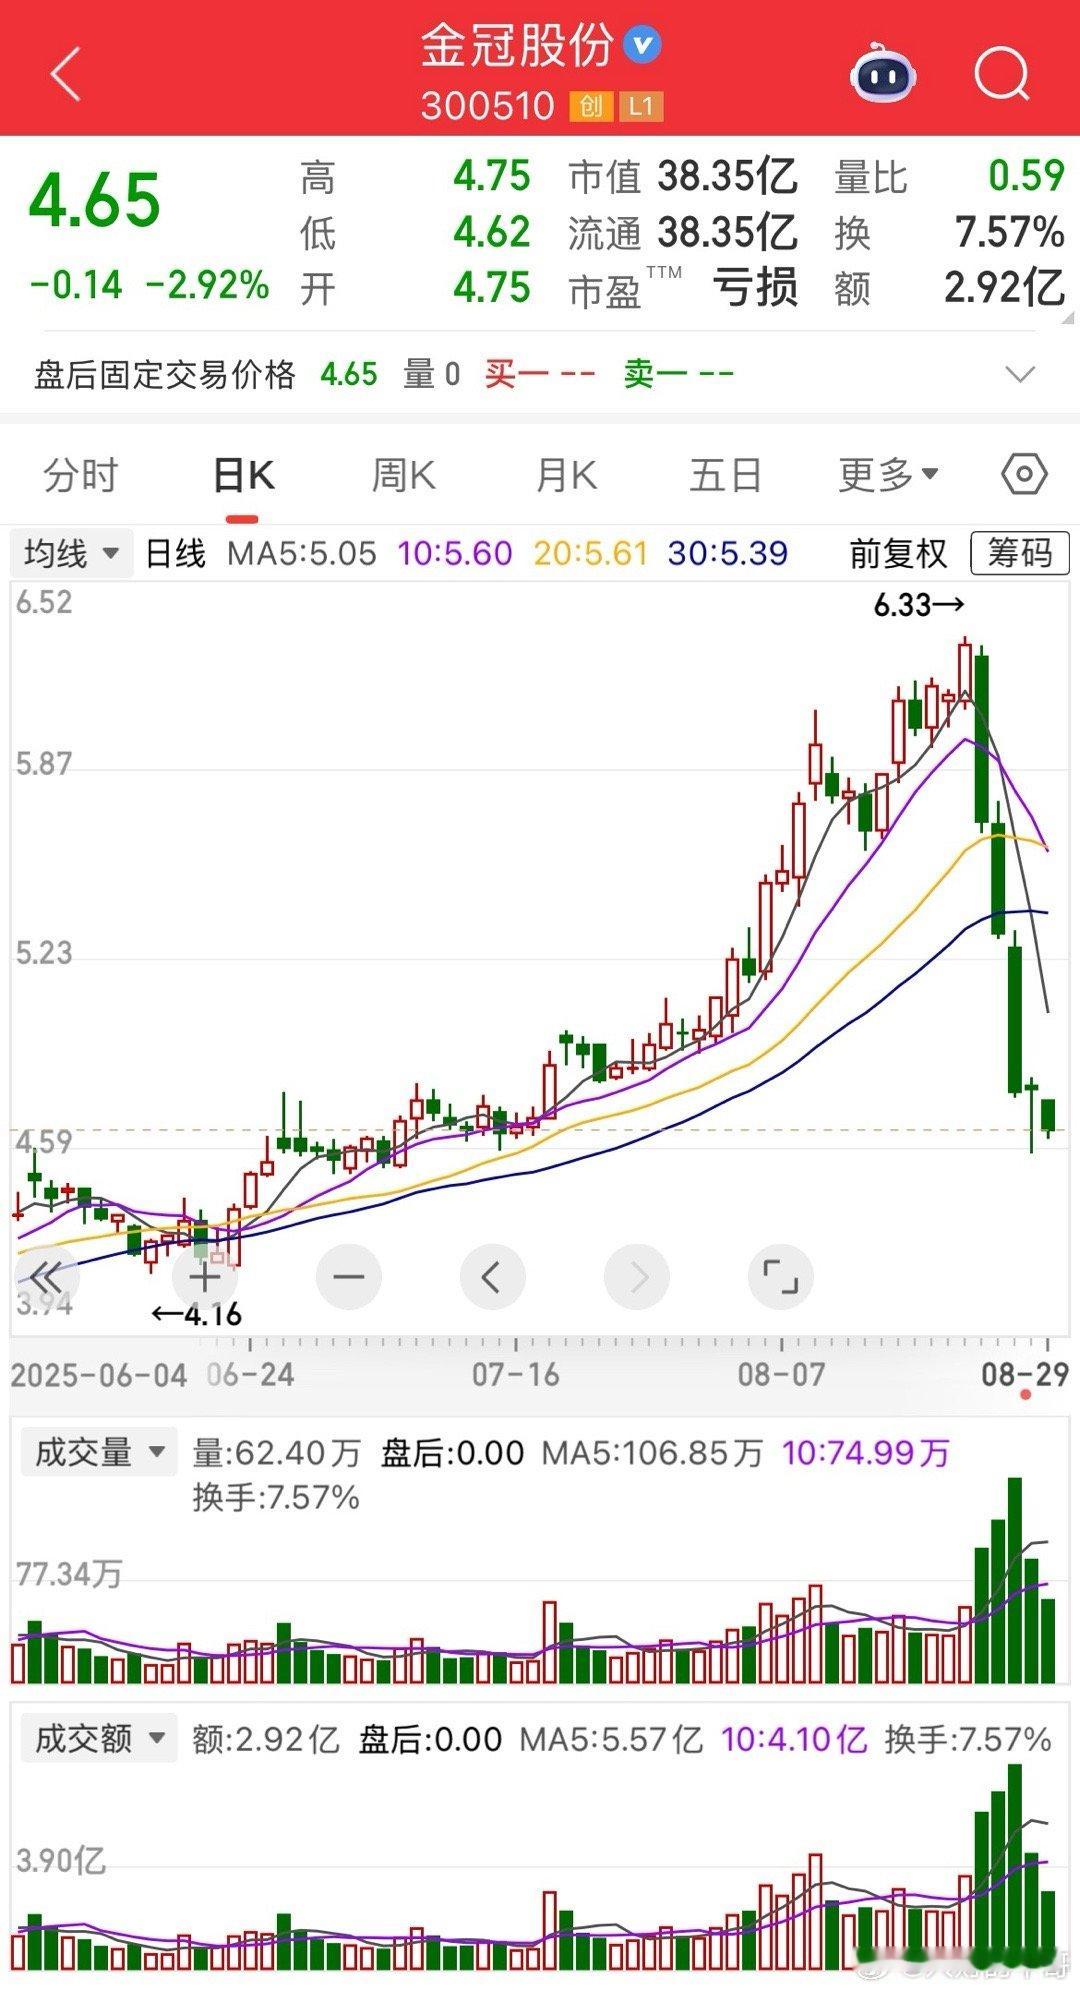Expand the 盘后固定交易价格 row chevron
This screenshot has height=1991, width=1080.
(x=1020, y=375)
